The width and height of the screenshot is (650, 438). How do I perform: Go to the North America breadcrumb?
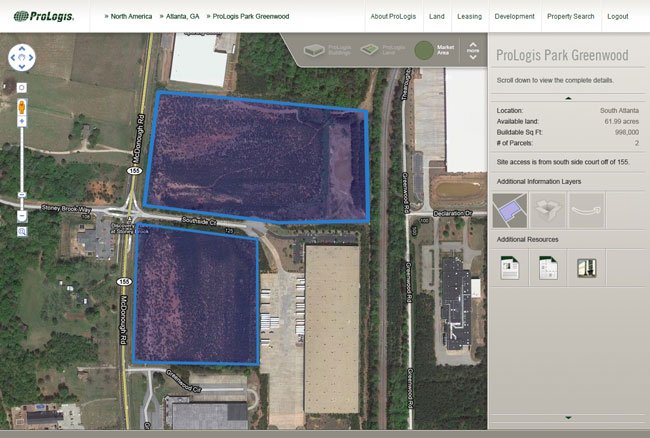tap(131, 17)
